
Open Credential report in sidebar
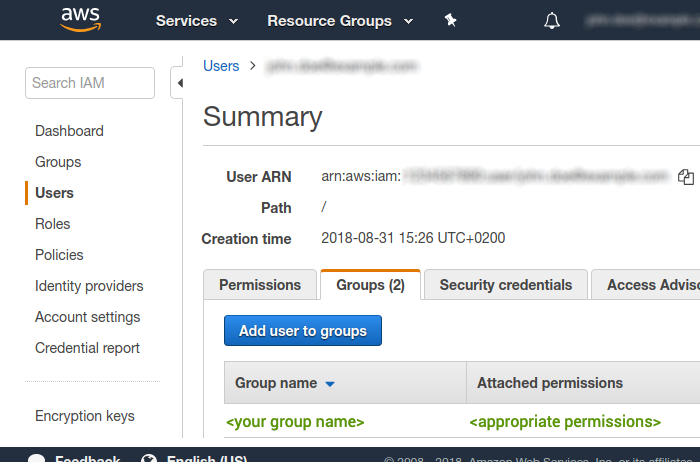coord(87,348)
